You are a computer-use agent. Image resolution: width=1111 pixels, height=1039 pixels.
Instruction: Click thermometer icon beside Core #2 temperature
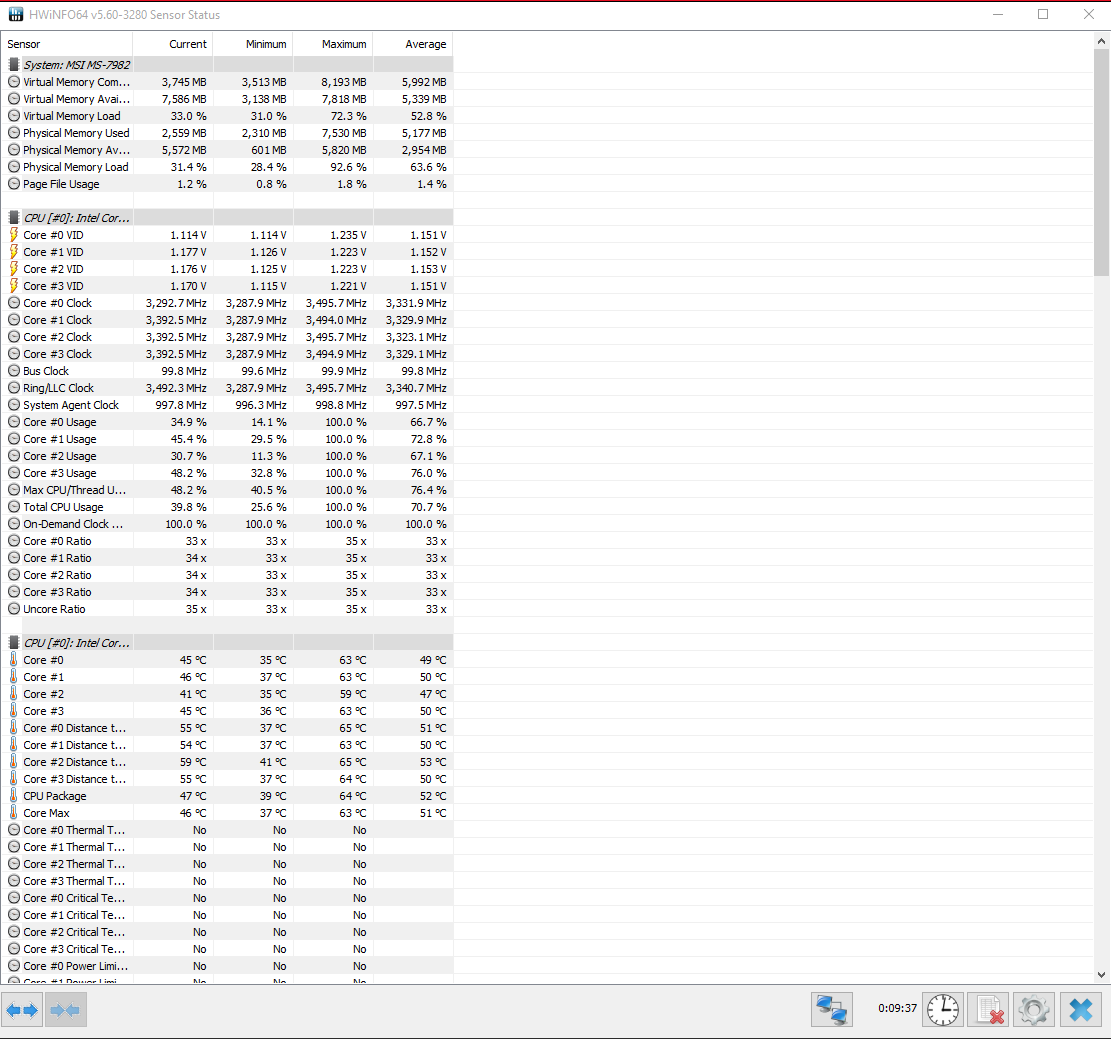coord(13,693)
